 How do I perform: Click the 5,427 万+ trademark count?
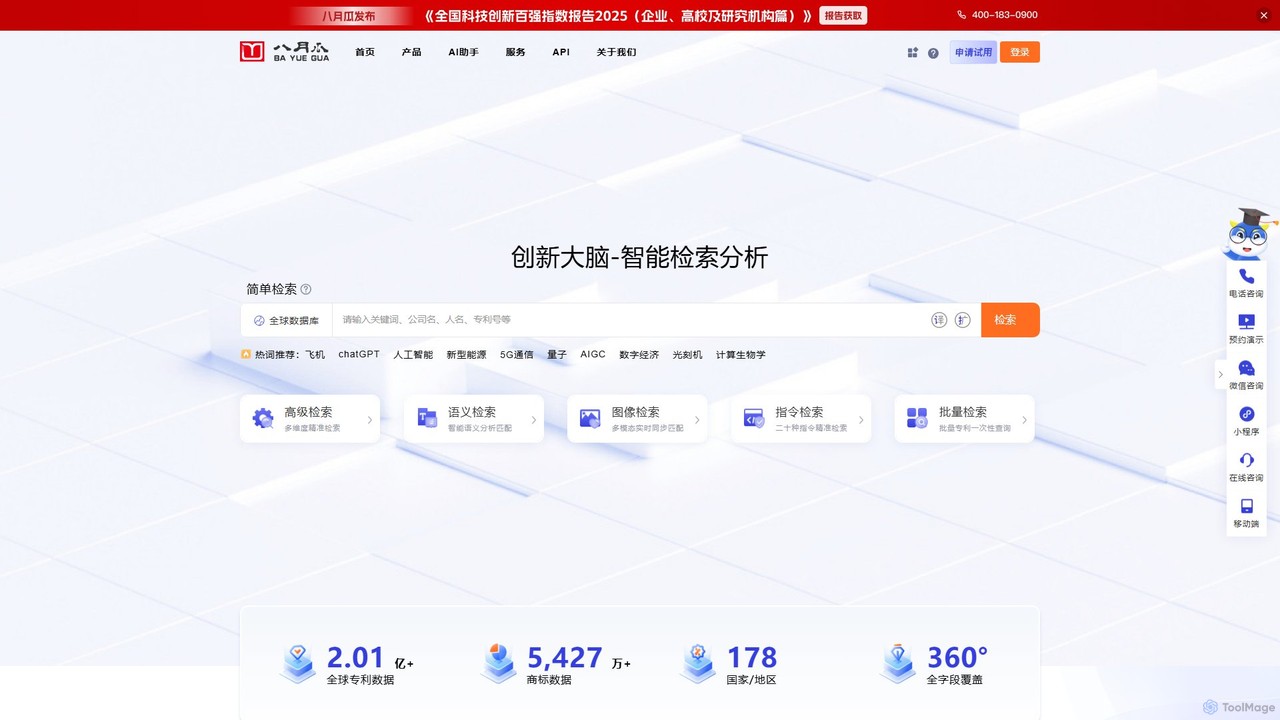[x=579, y=658]
